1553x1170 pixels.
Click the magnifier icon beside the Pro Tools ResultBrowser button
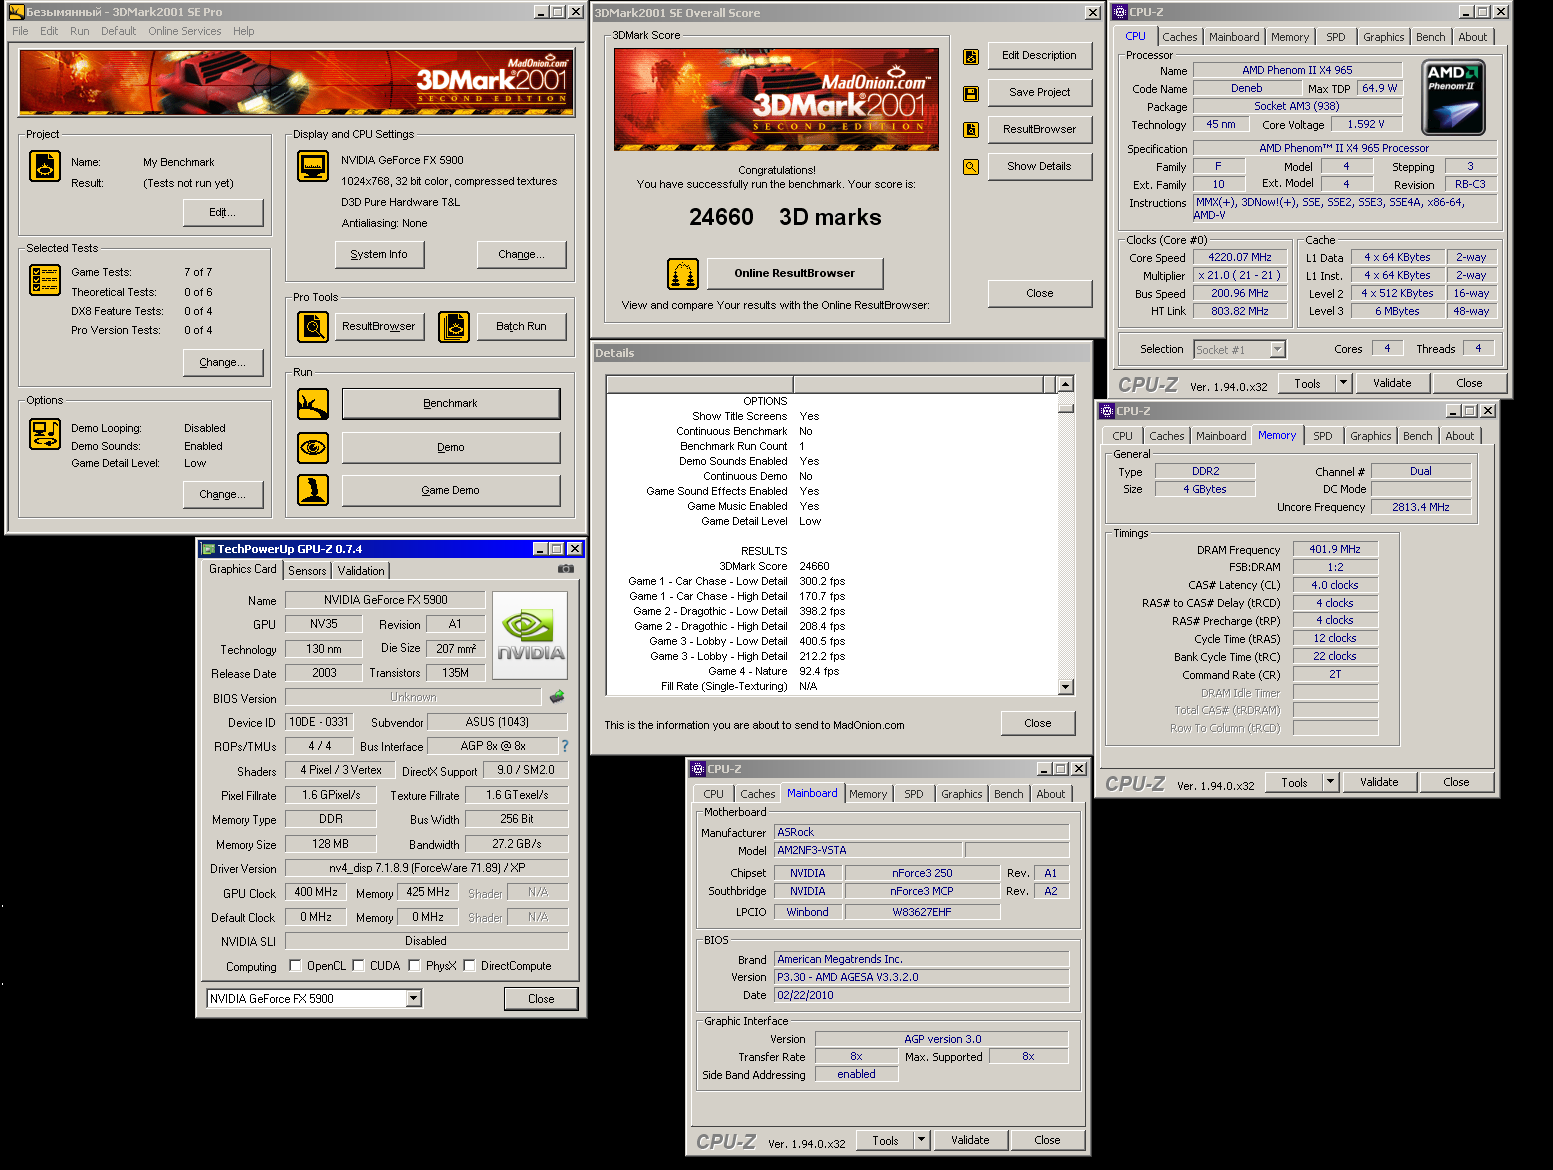click(x=313, y=326)
